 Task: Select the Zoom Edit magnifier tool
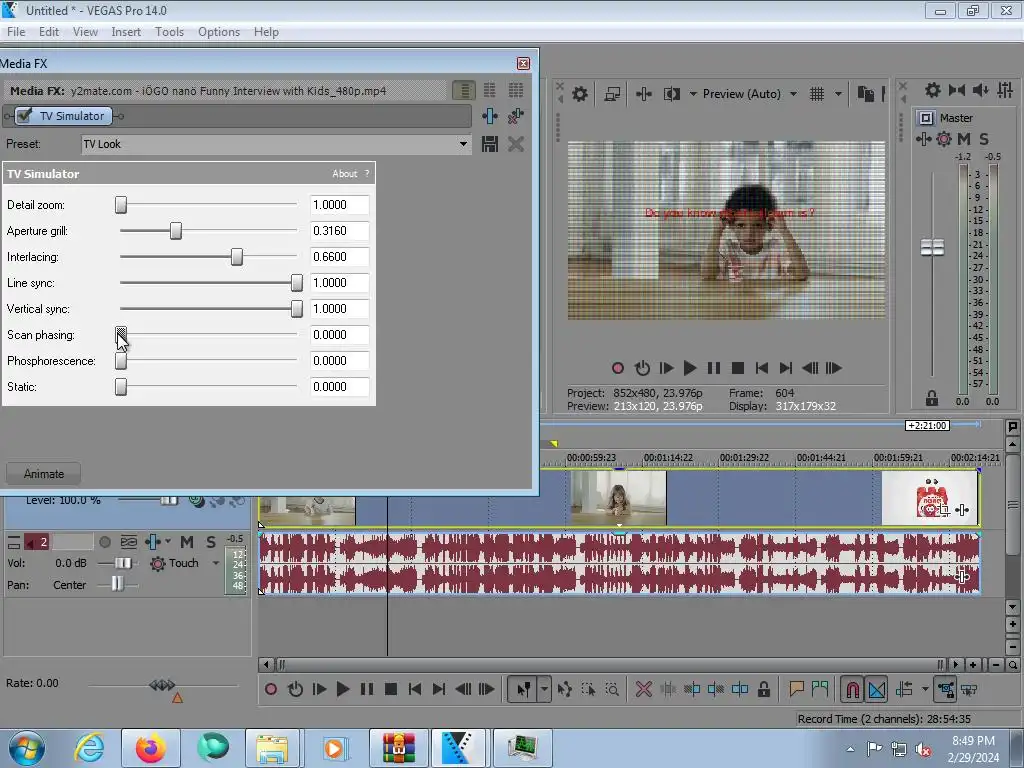tap(612, 689)
